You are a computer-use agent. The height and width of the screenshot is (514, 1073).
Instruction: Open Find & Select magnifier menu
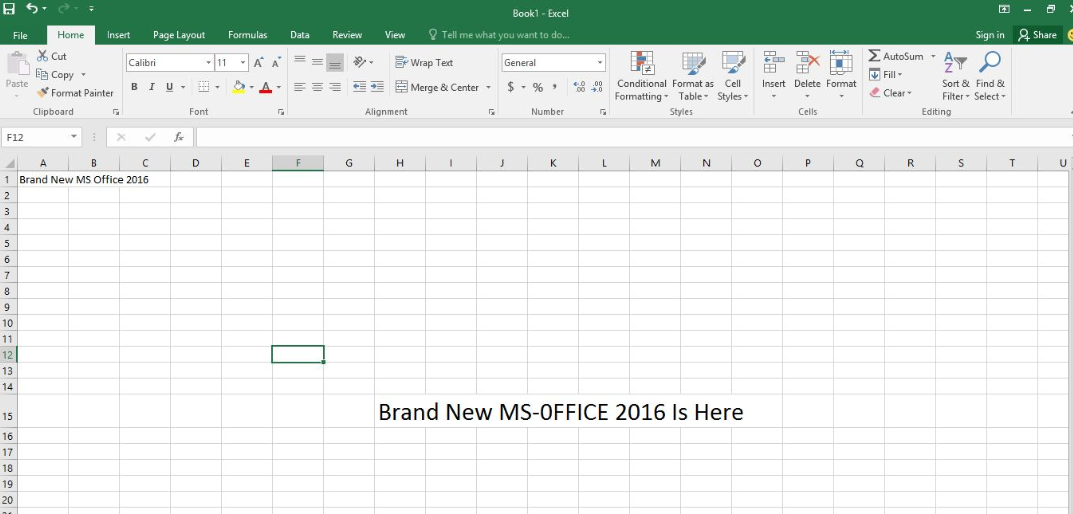[x=990, y=76]
